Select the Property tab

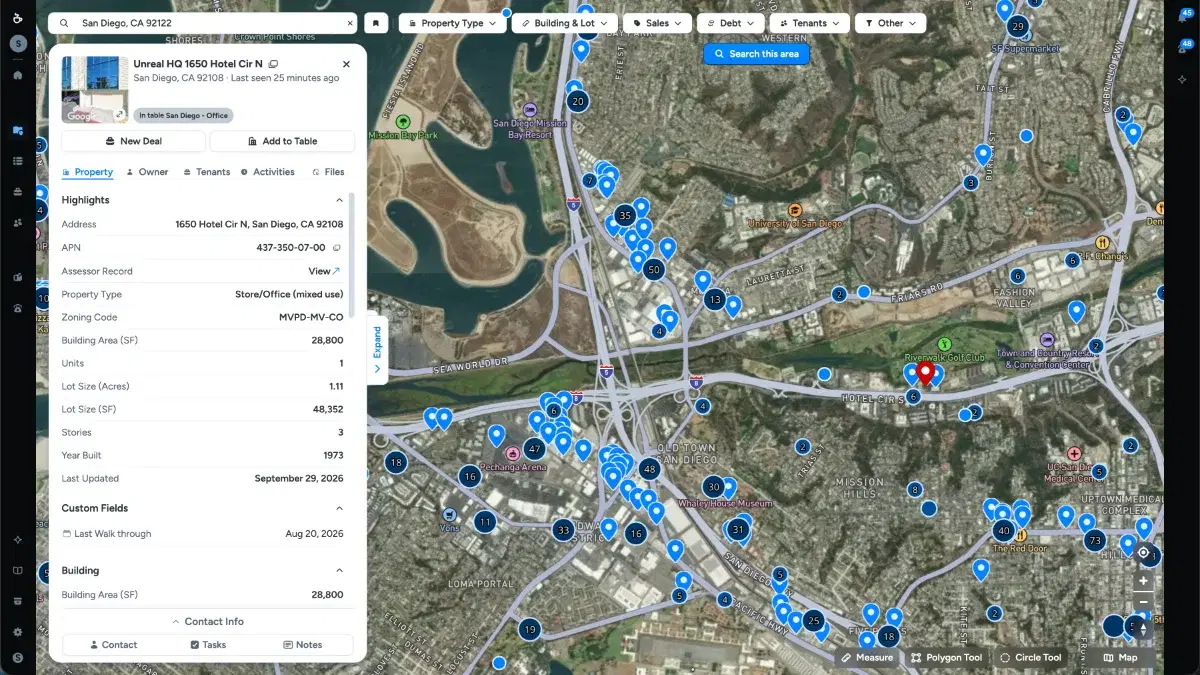pos(88,172)
